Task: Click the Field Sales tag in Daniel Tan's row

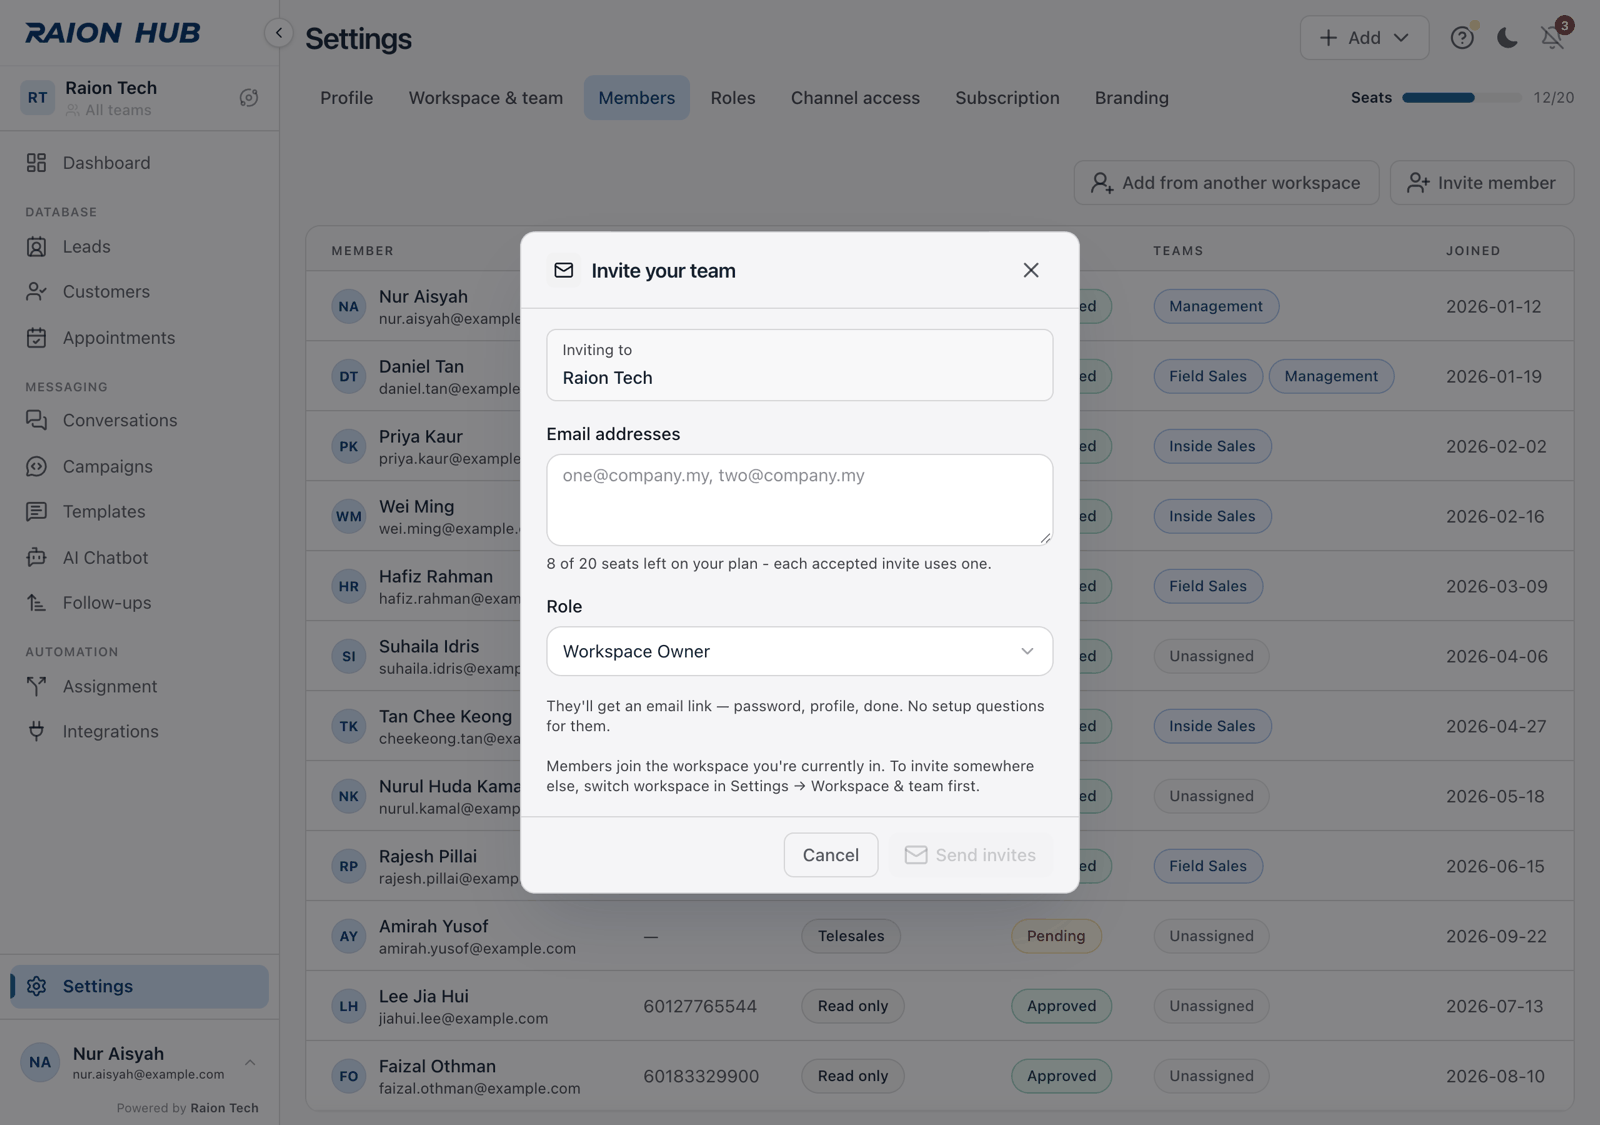Action: point(1208,377)
